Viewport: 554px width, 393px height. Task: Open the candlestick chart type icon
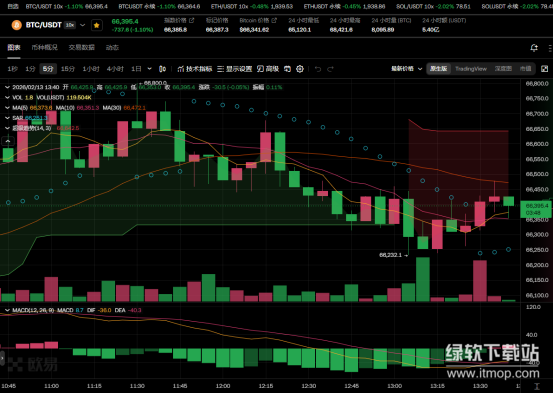162,69
